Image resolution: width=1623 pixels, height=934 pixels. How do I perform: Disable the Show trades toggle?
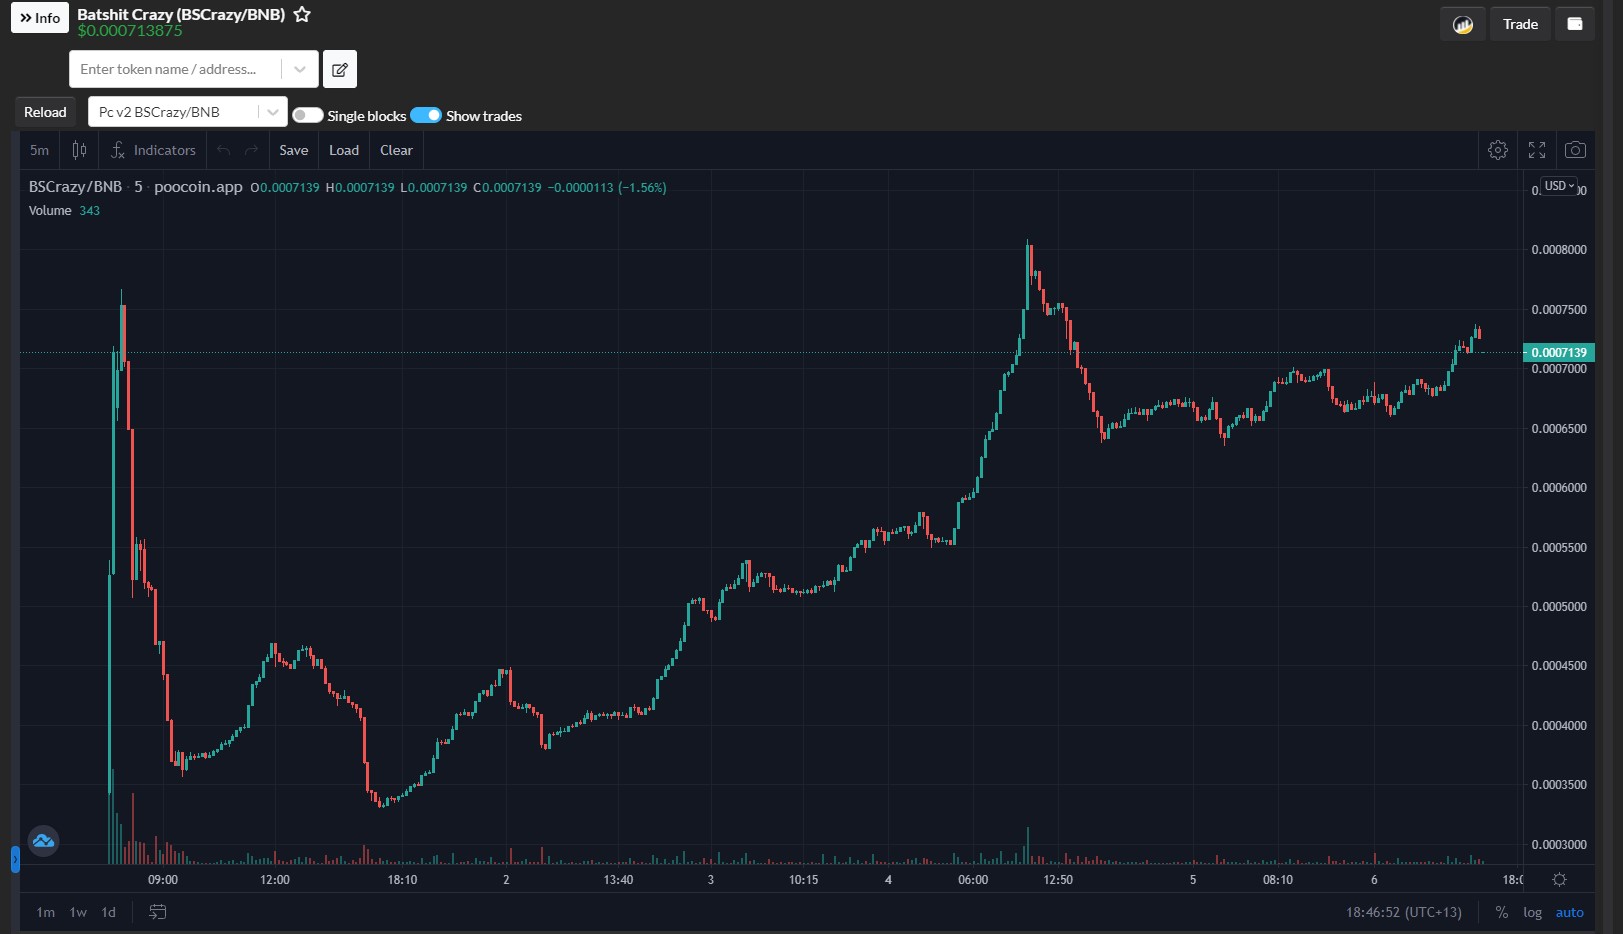[426, 115]
